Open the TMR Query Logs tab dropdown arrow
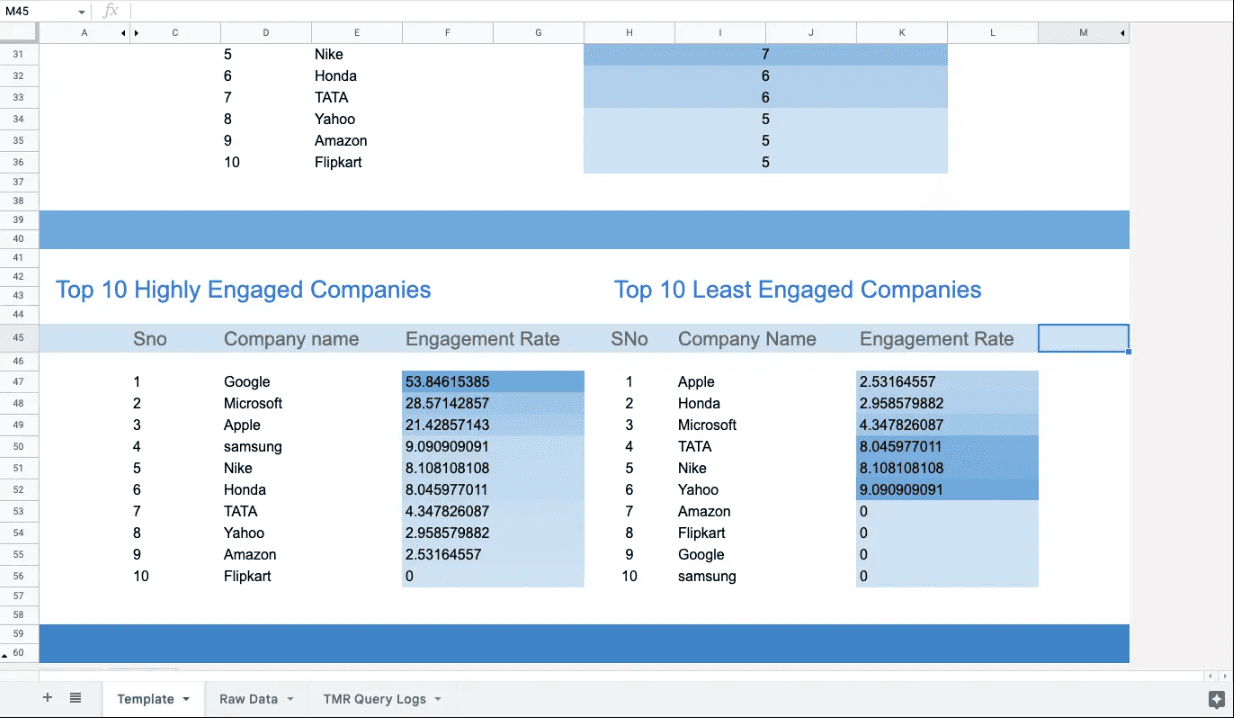 438,699
